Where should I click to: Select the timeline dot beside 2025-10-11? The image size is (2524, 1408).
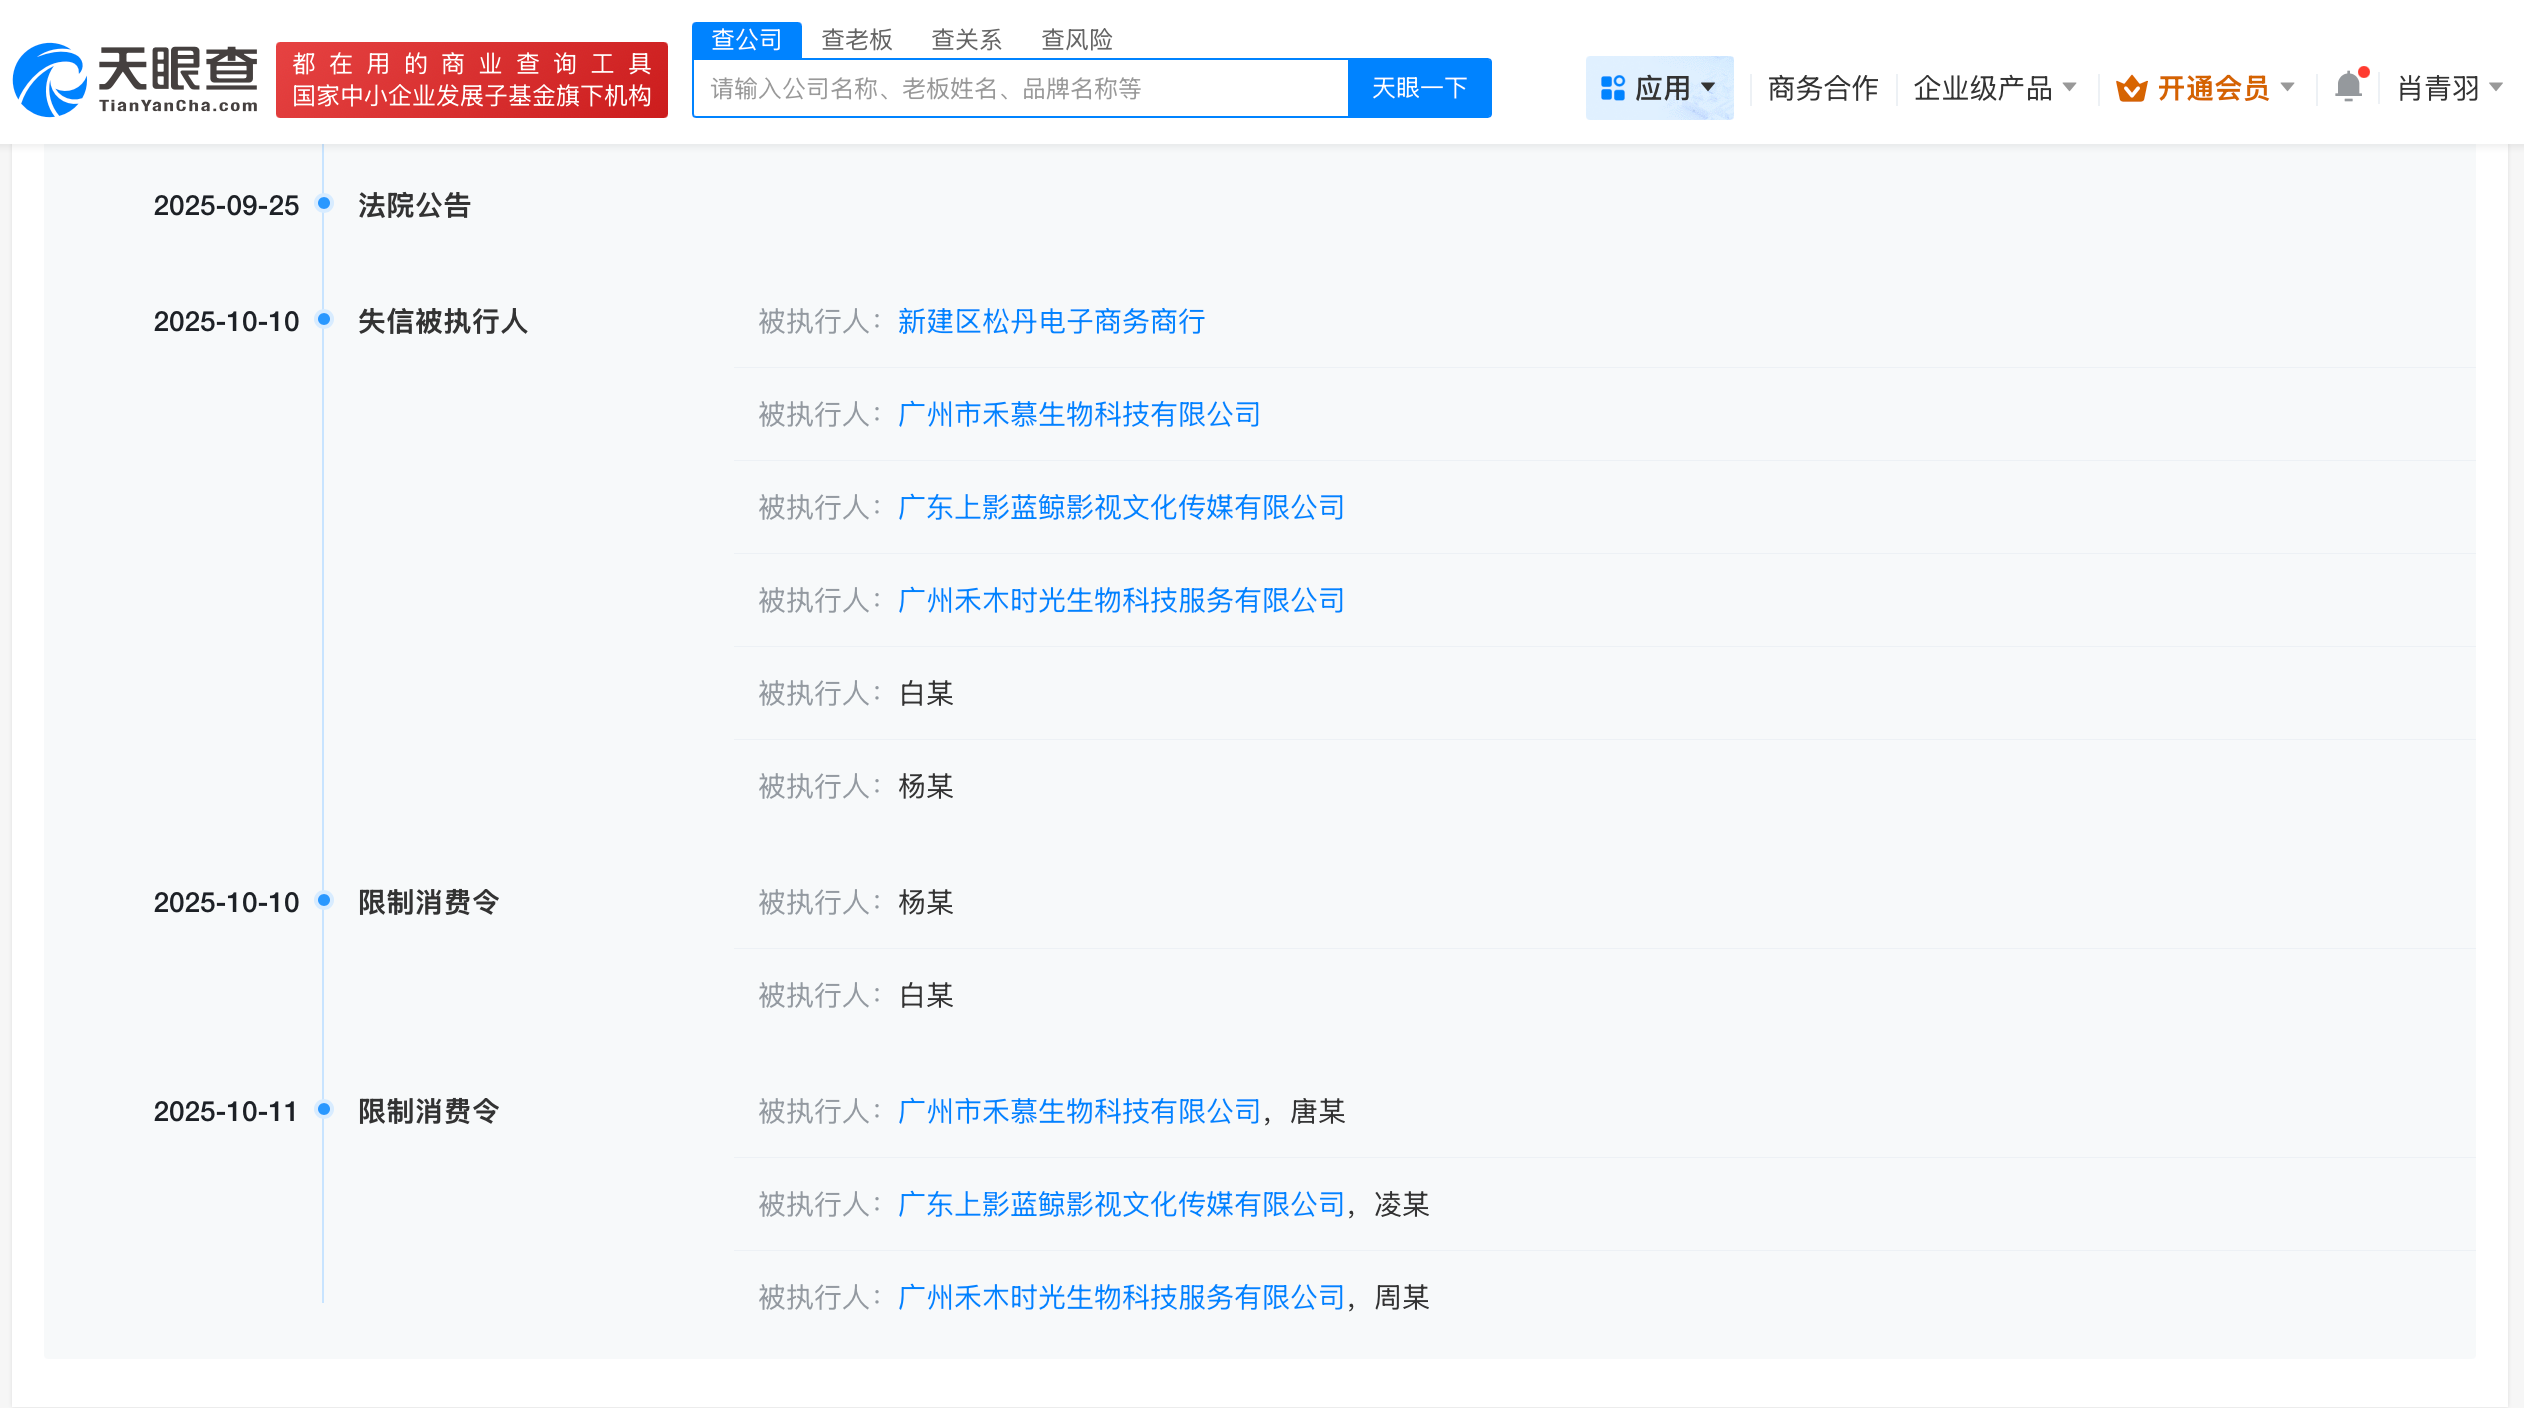[x=323, y=1110]
